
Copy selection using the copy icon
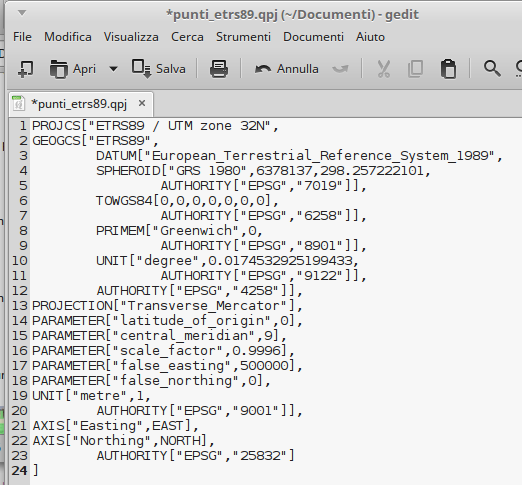(x=415, y=69)
